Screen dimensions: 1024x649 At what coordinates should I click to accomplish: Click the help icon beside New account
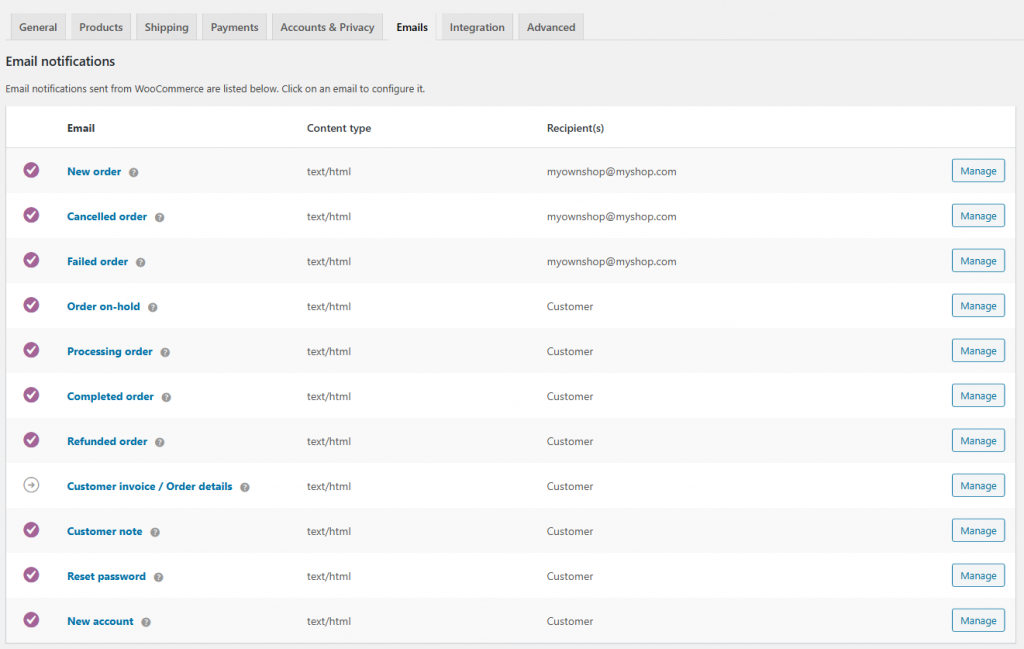point(146,623)
